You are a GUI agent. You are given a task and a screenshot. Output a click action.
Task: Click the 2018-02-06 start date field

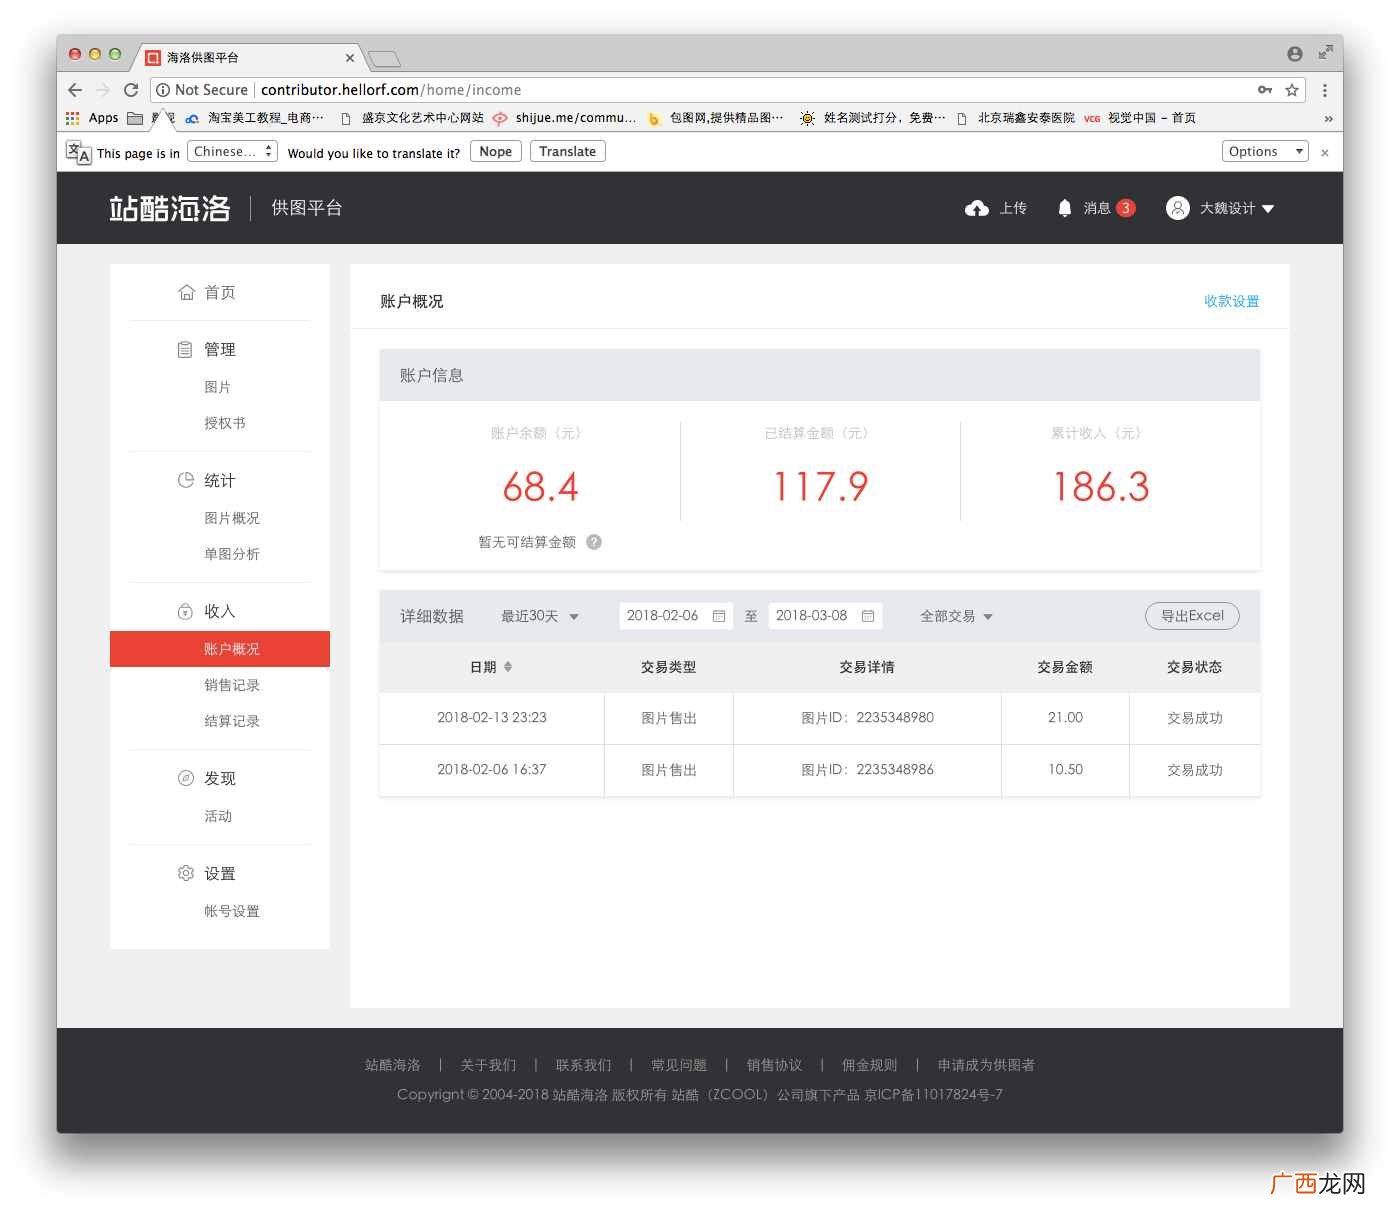[676, 616]
